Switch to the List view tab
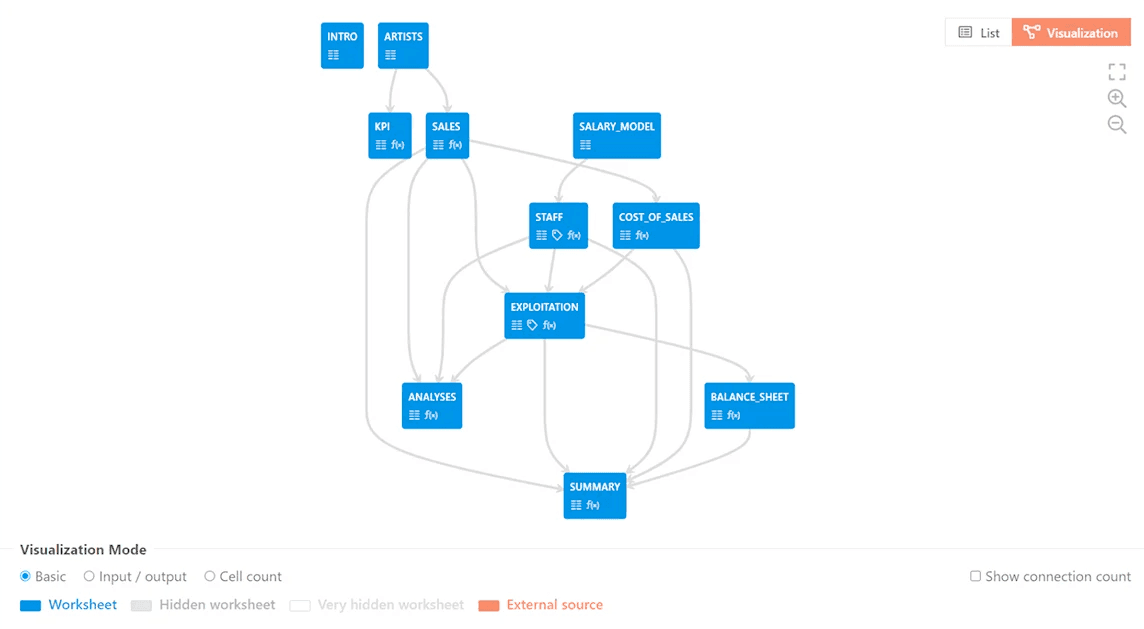1144x629 pixels. (x=978, y=33)
